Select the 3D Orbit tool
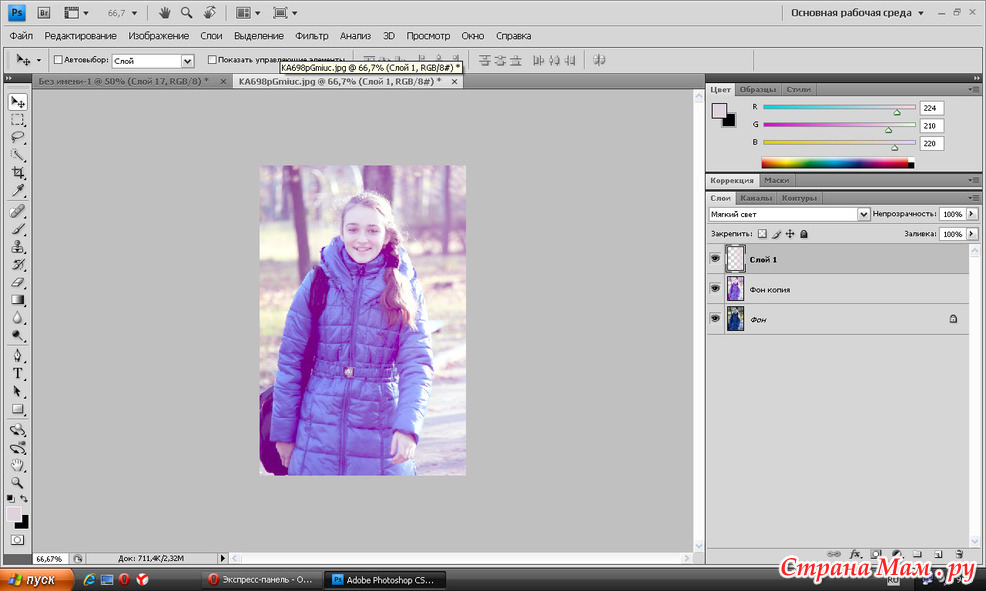986x591 pixels. click(x=18, y=448)
